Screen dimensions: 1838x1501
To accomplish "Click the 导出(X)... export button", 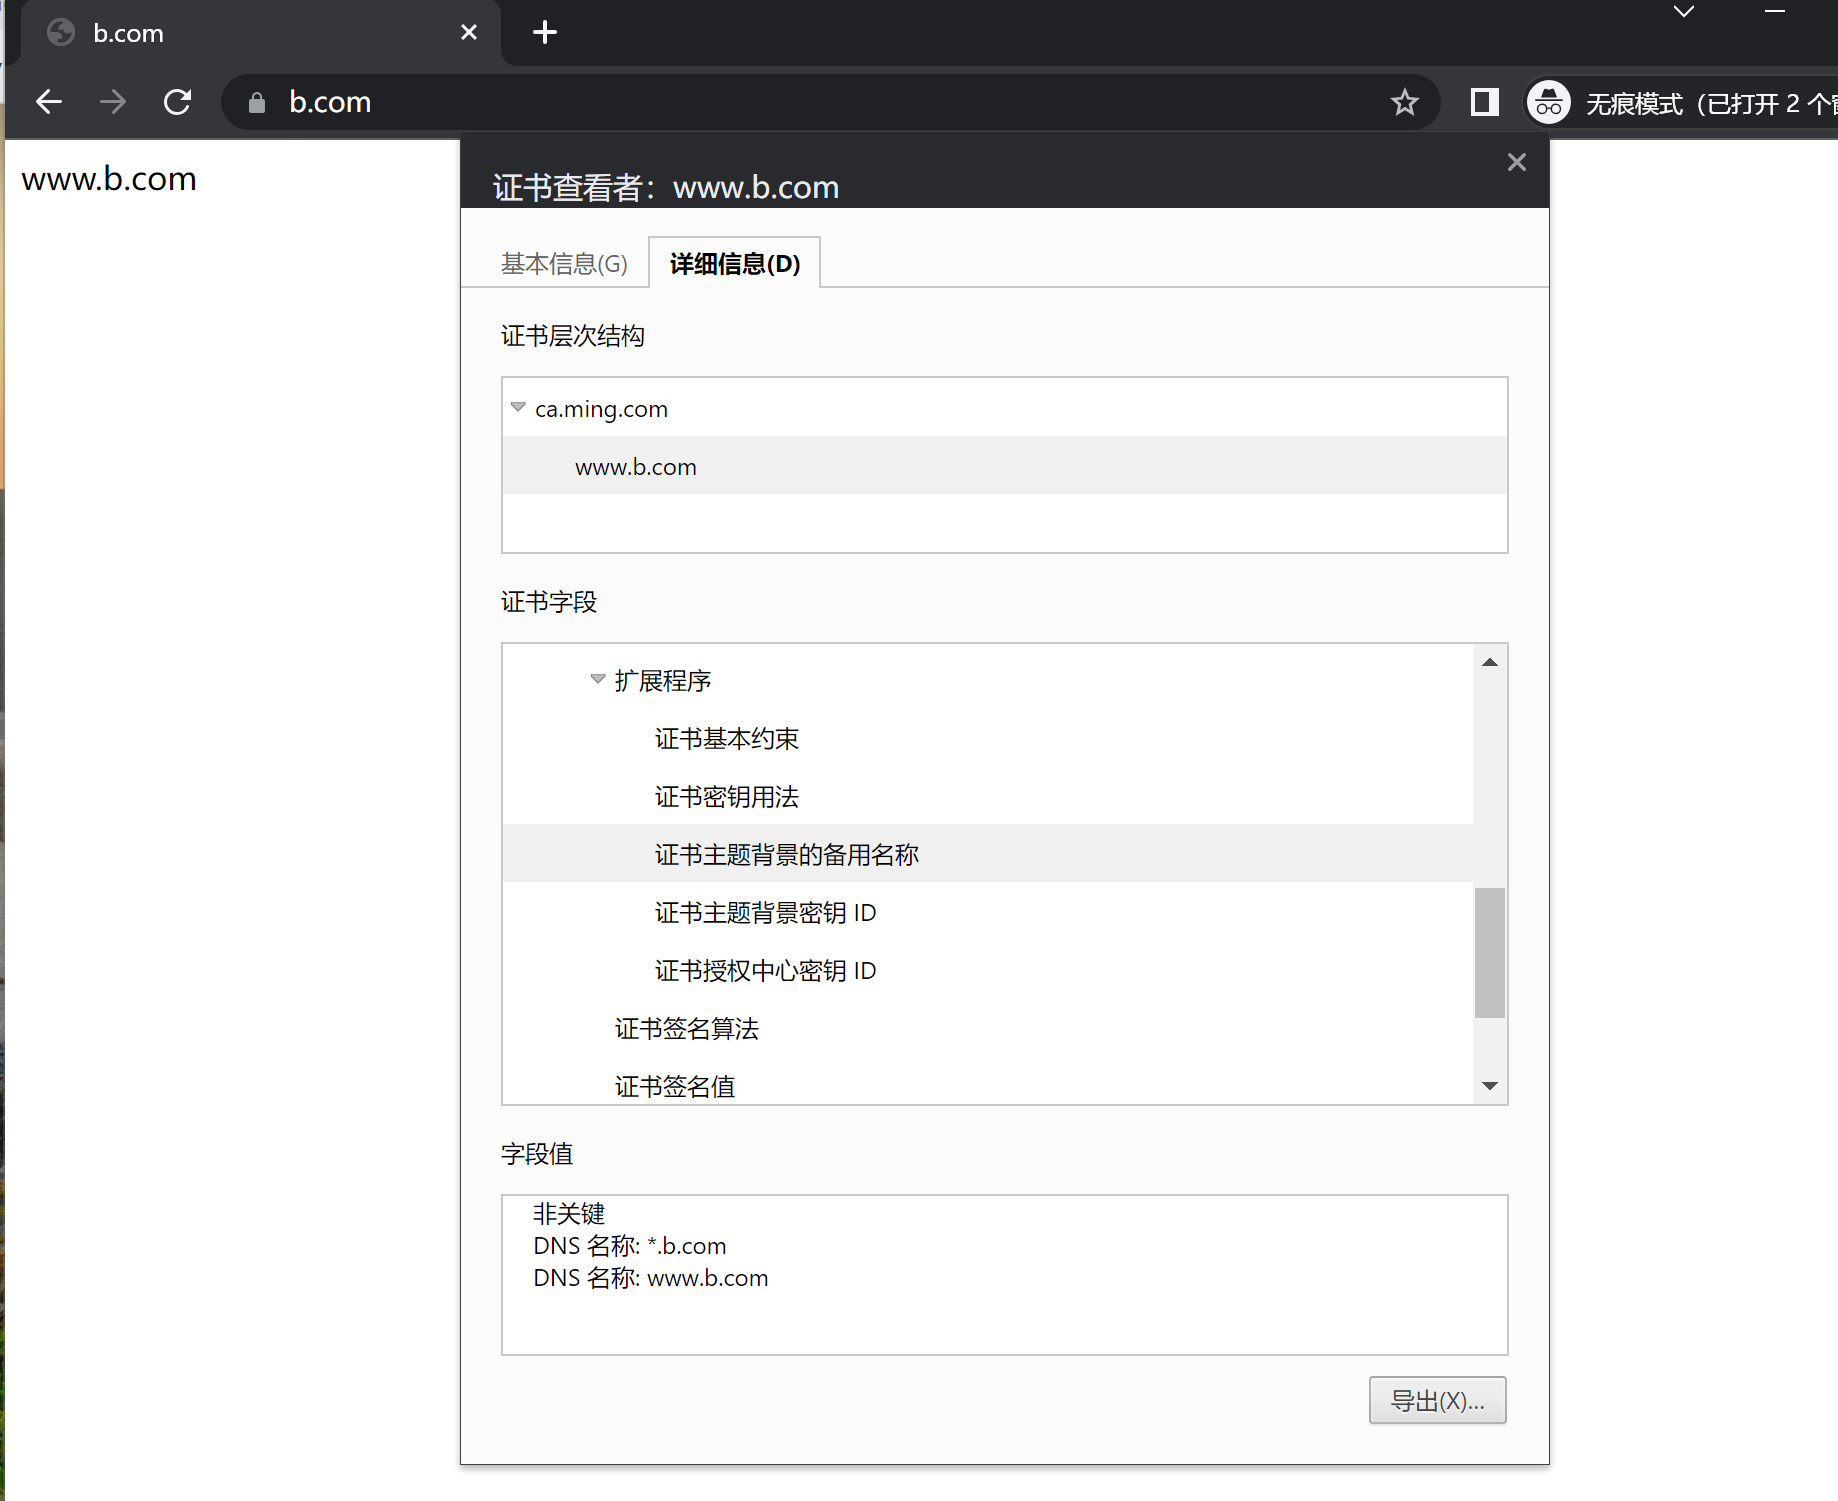I will click(1437, 1400).
